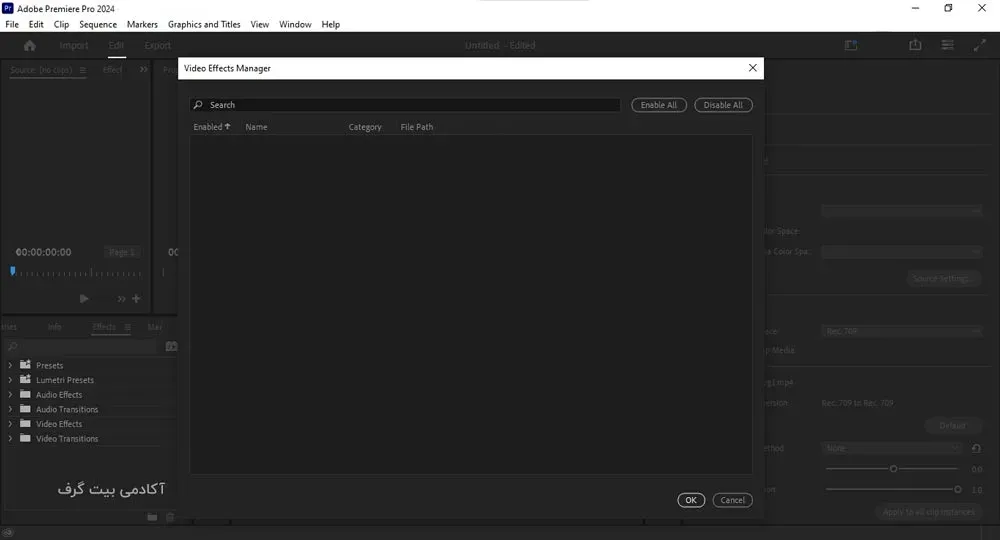
Task: Open the header bar options icon
Action: click(x=948, y=45)
